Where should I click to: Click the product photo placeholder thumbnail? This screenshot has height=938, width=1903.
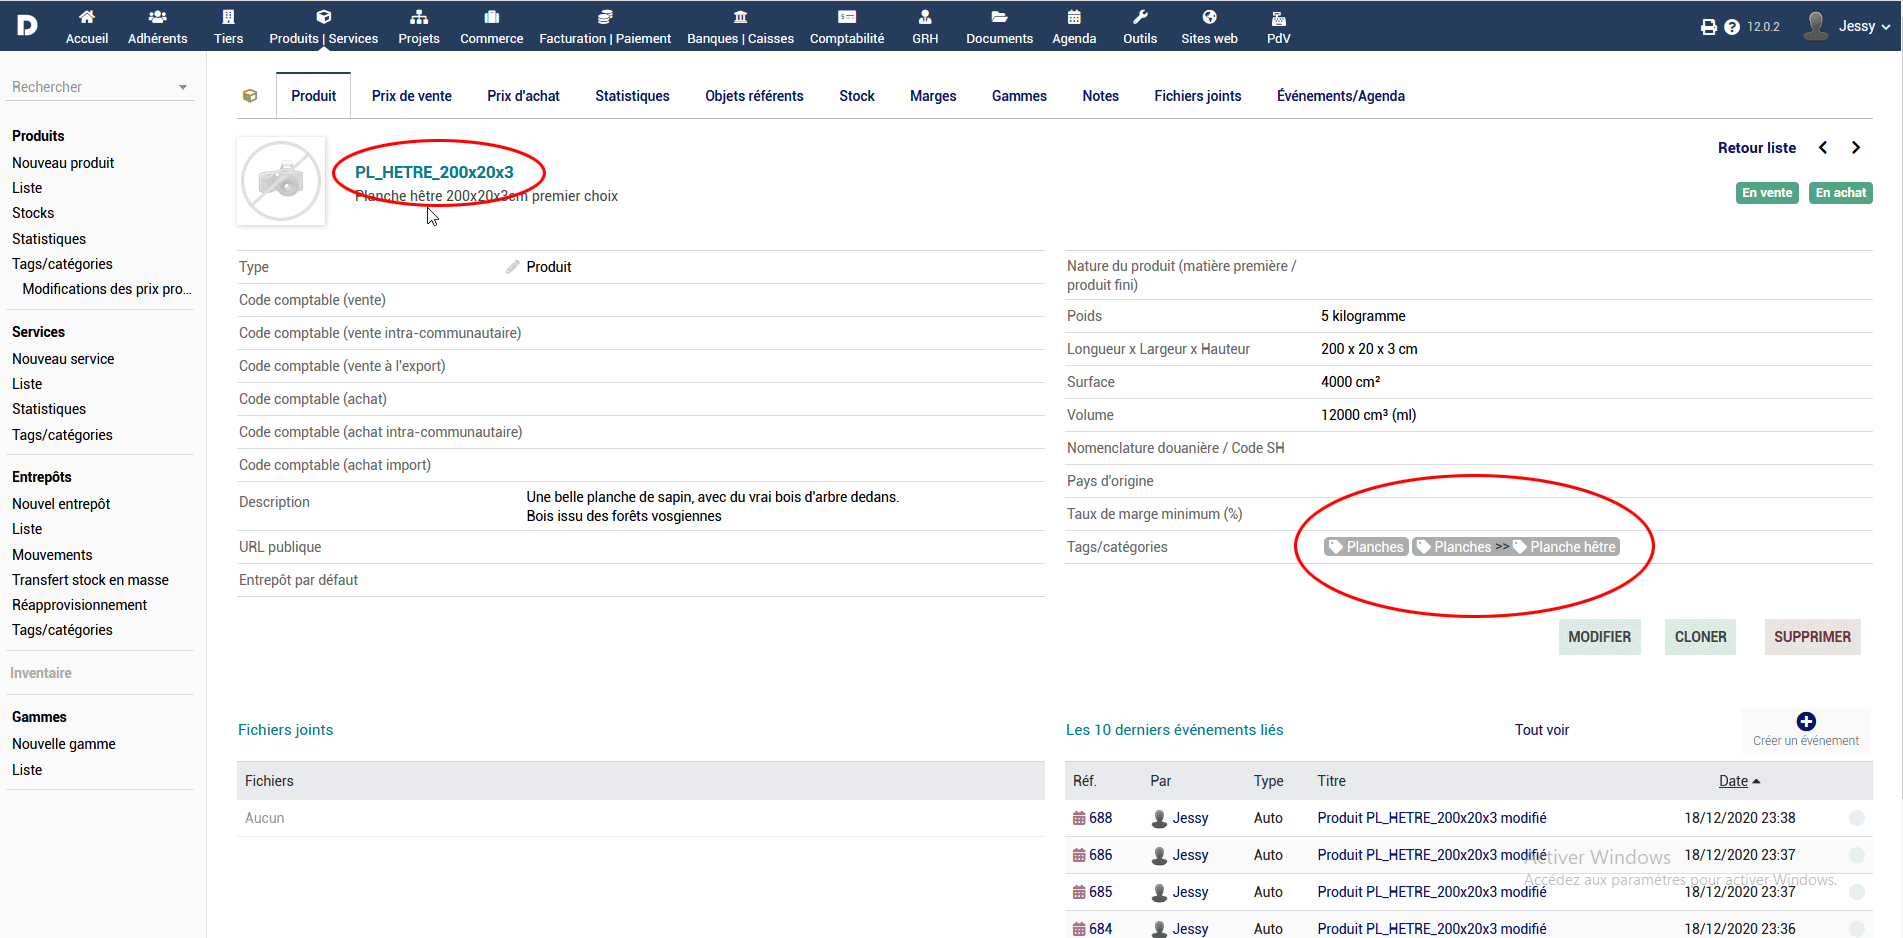point(281,181)
